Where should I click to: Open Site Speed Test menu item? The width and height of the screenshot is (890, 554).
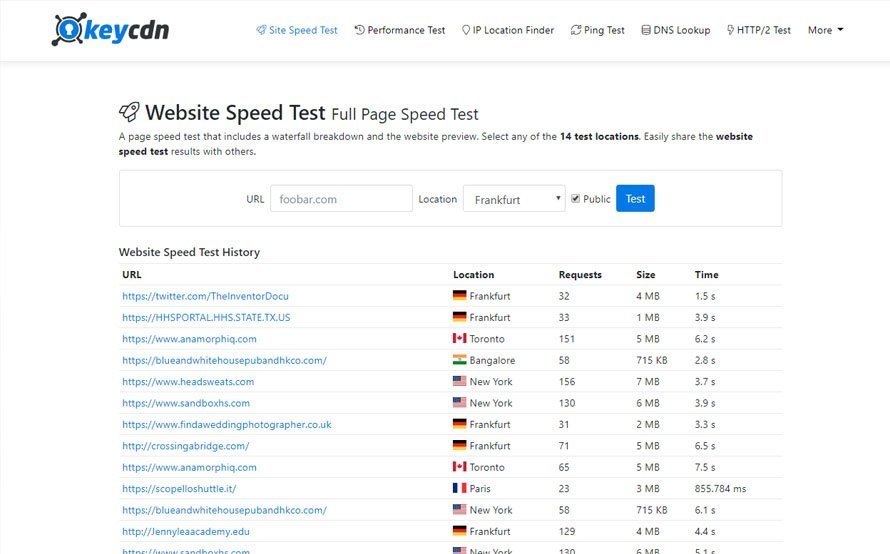pyautogui.click(x=297, y=30)
